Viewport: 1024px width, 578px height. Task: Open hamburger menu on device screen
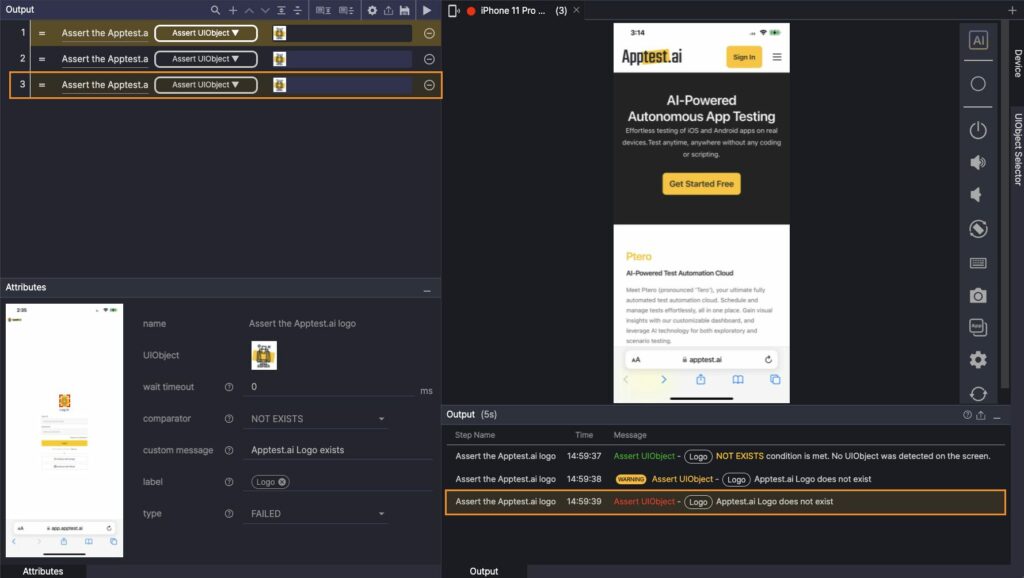click(777, 57)
